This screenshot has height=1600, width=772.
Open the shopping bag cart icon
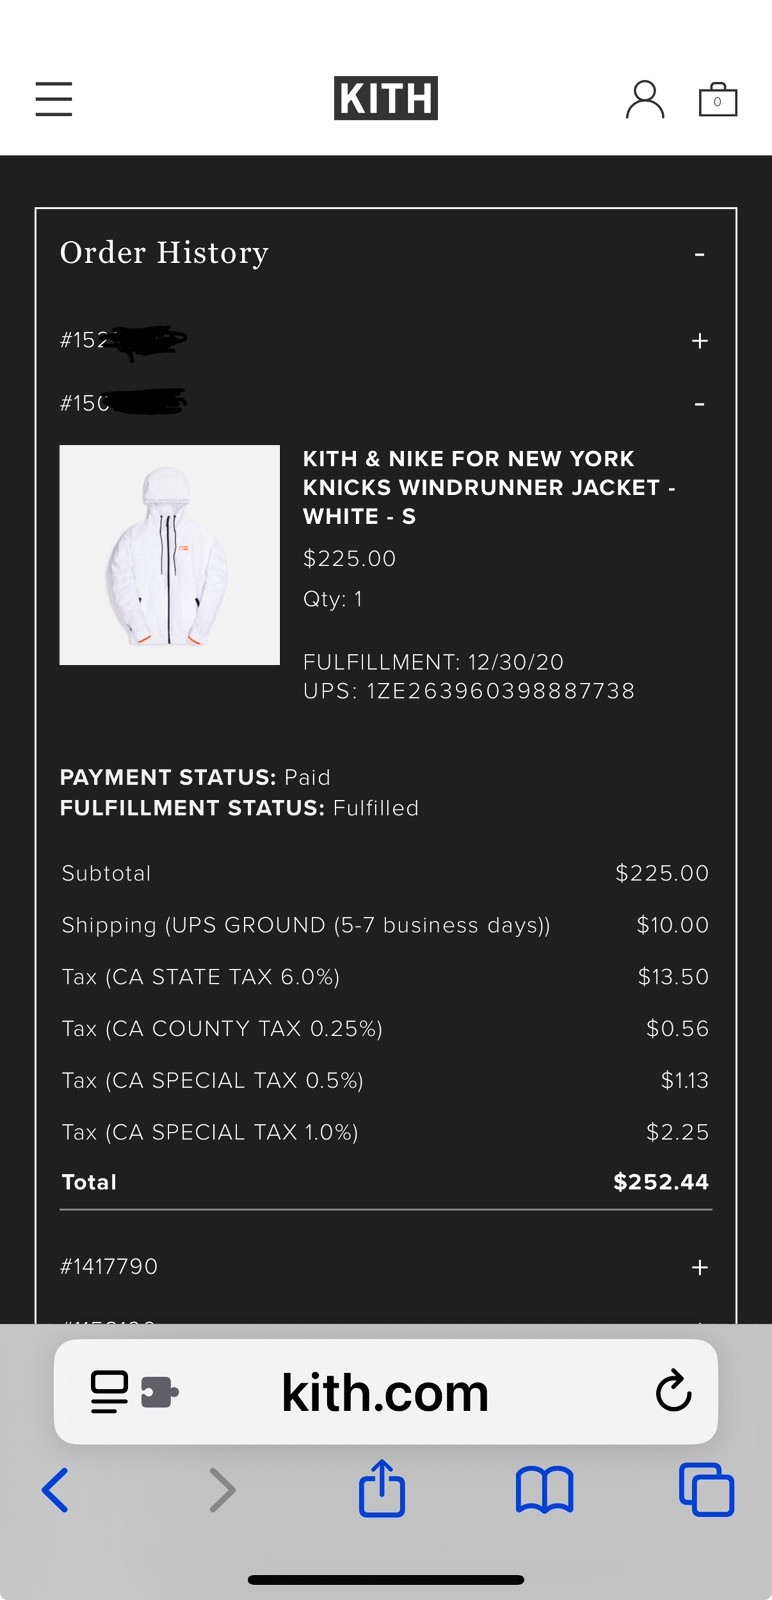(718, 100)
